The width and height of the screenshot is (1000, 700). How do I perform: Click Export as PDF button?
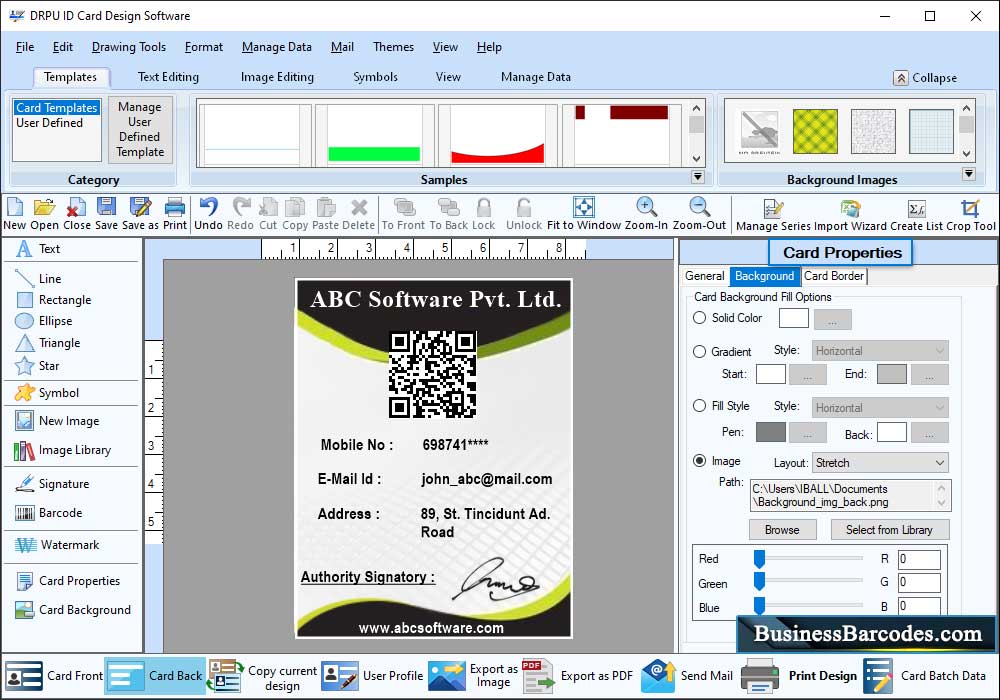click(578, 676)
